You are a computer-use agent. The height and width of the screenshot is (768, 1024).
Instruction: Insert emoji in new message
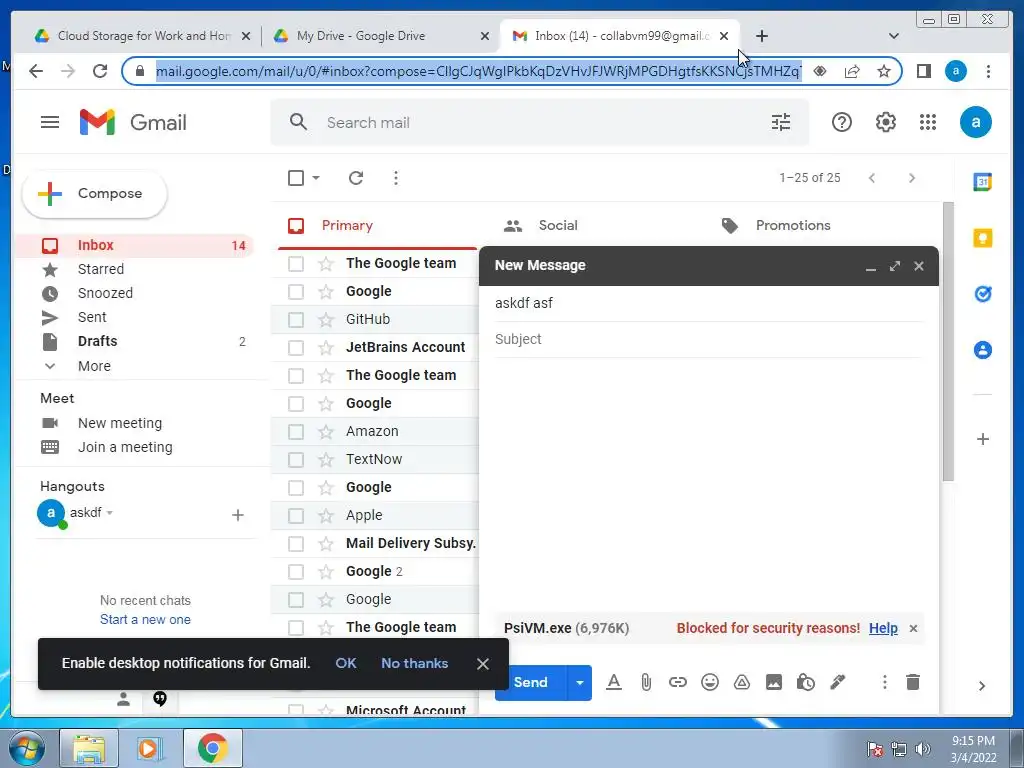pos(709,682)
